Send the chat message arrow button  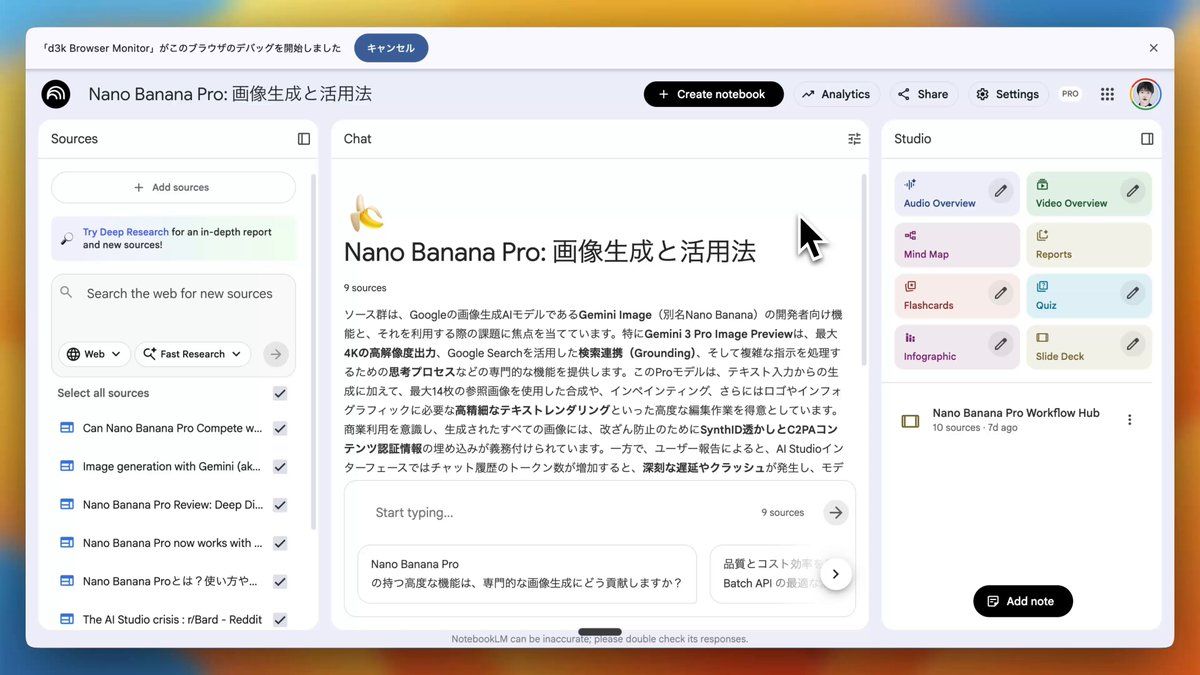(x=835, y=513)
